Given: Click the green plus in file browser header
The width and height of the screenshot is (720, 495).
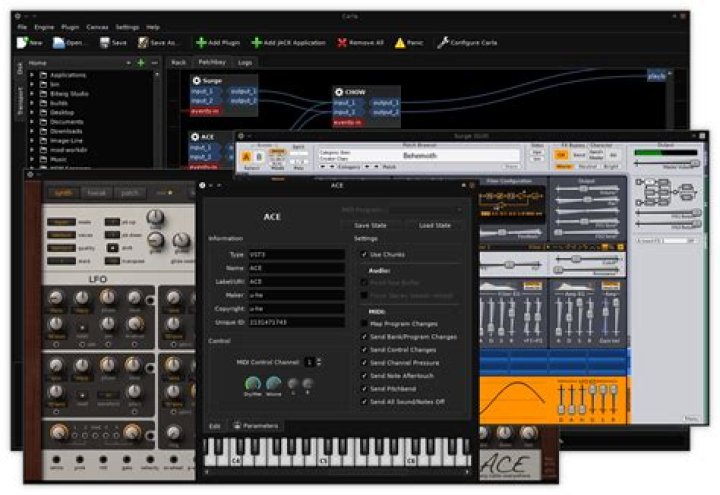Looking at the screenshot, I should click(141, 63).
